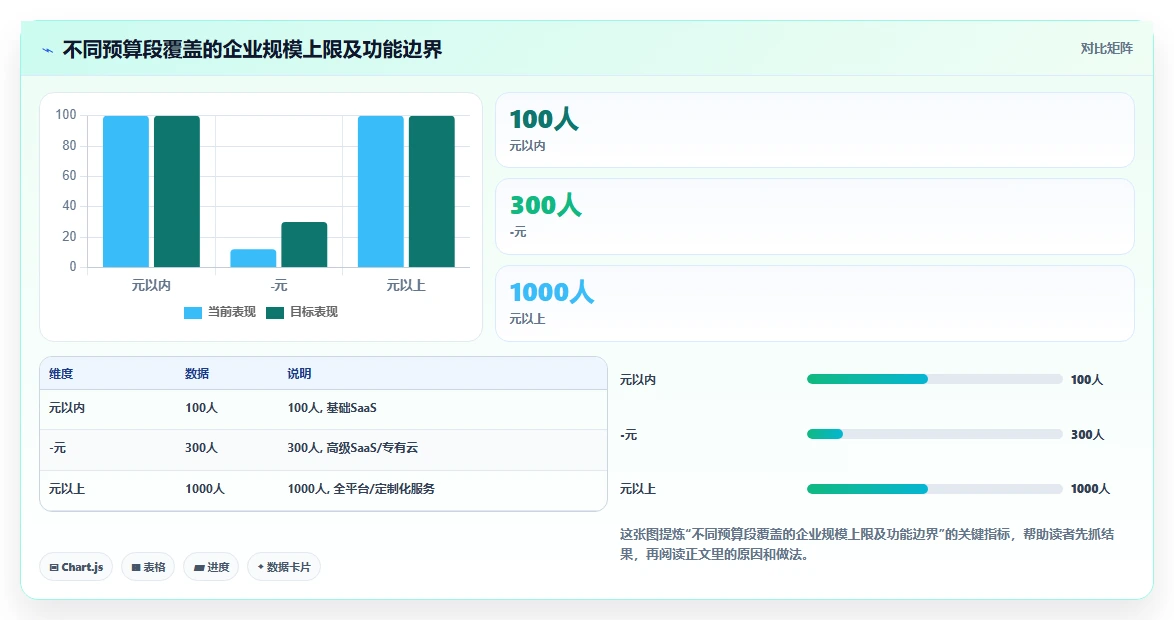Select table cell 300人, 高级SaaS/专有云
The height and width of the screenshot is (620, 1174).
pyautogui.click(x=353, y=448)
